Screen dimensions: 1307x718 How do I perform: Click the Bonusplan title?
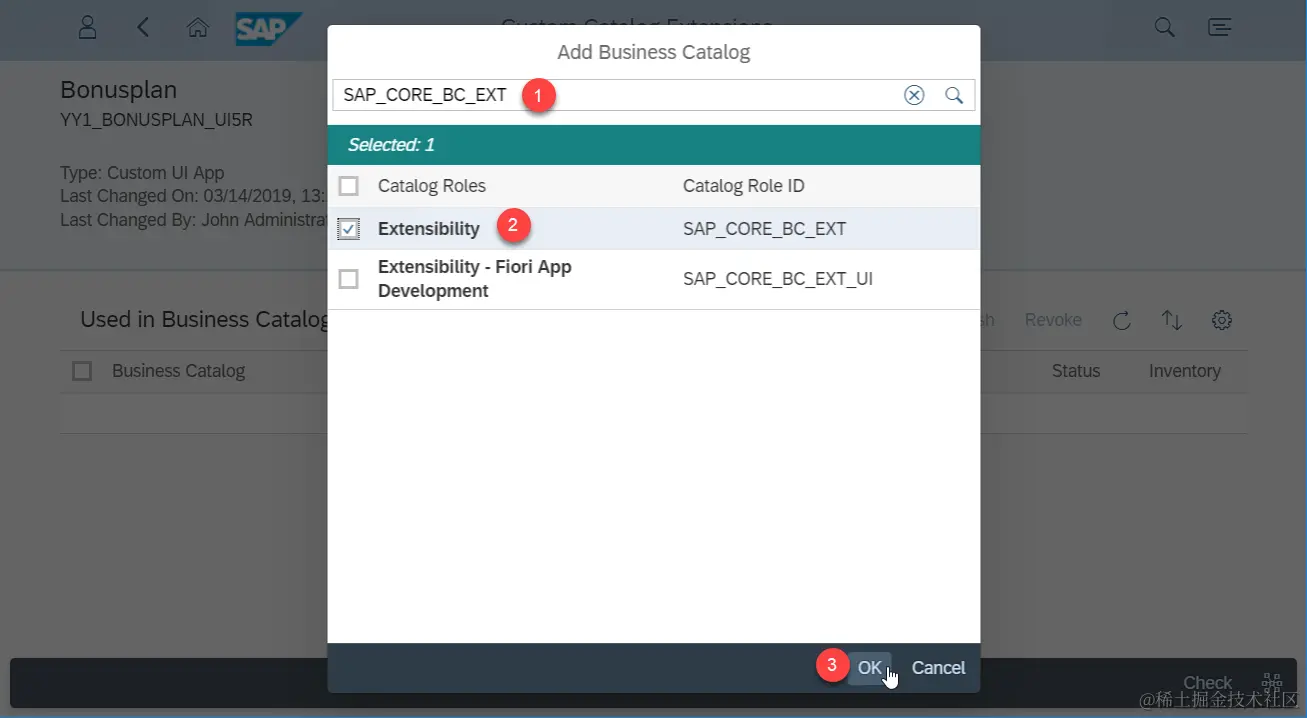118,90
